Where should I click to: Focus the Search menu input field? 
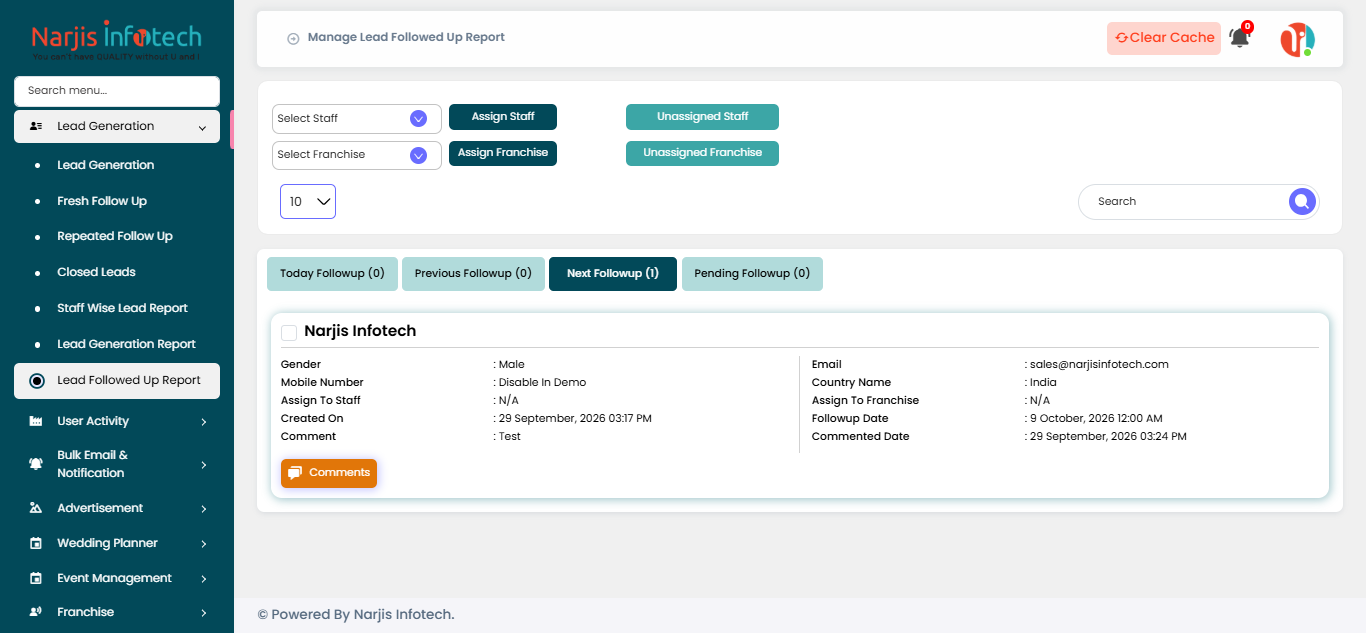click(117, 91)
